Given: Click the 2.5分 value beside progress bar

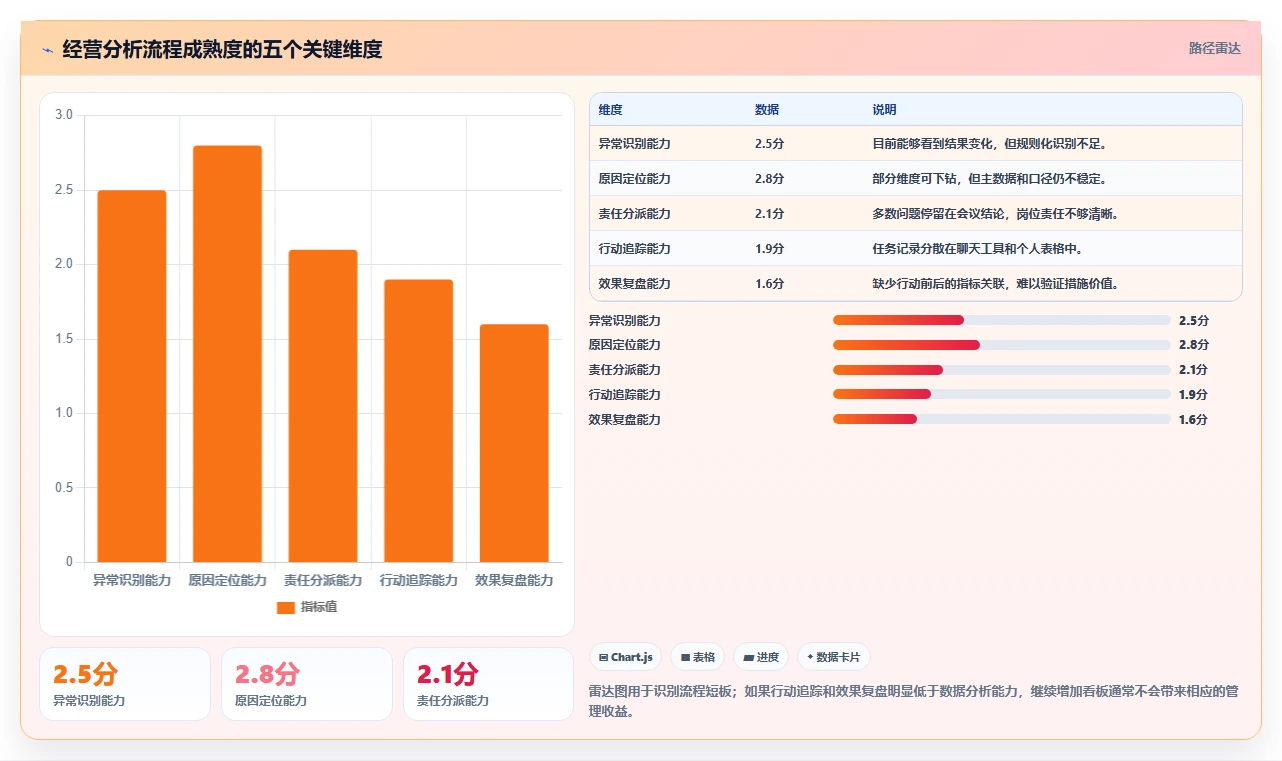Looking at the screenshot, I should point(1193,321).
